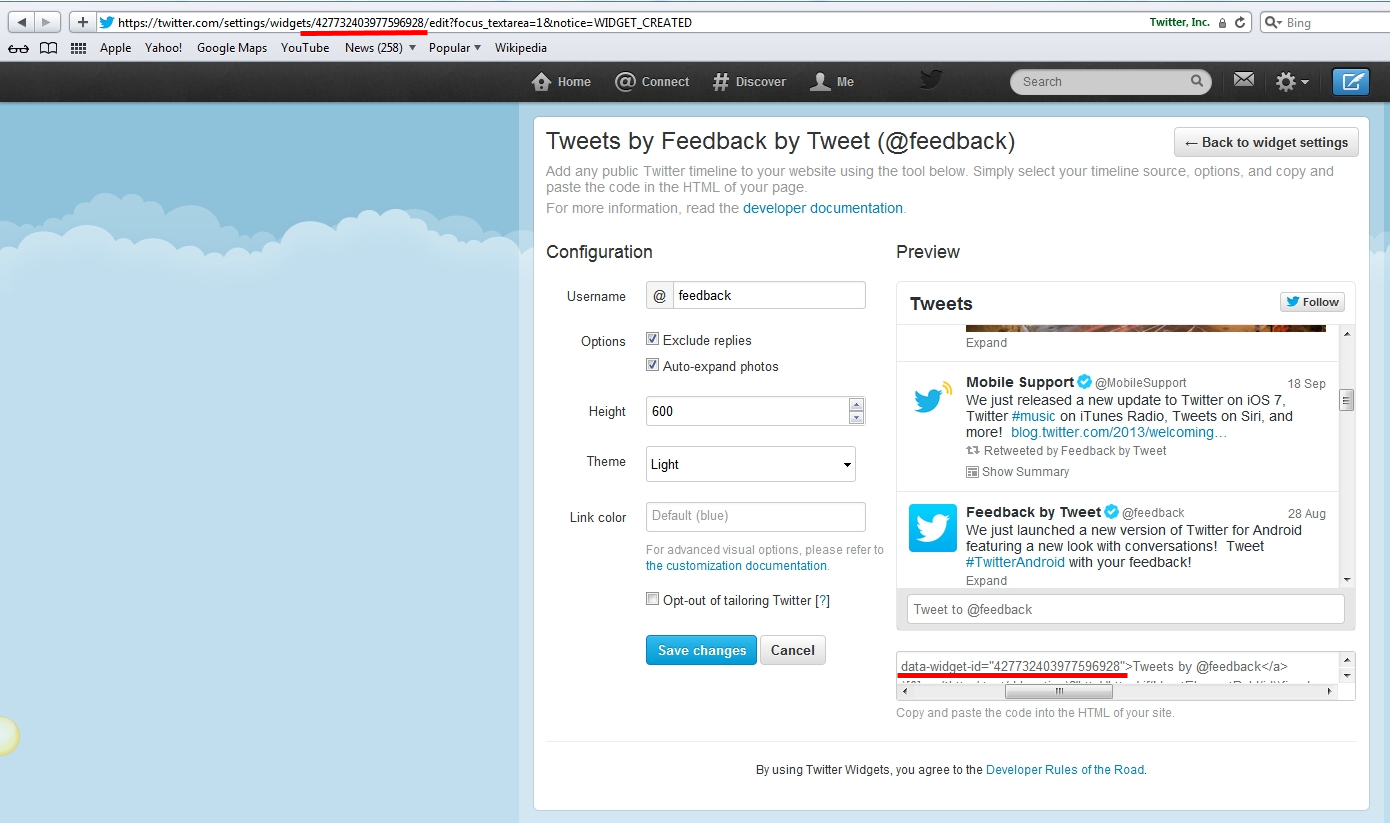Go back with the browser back arrow

(21, 22)
